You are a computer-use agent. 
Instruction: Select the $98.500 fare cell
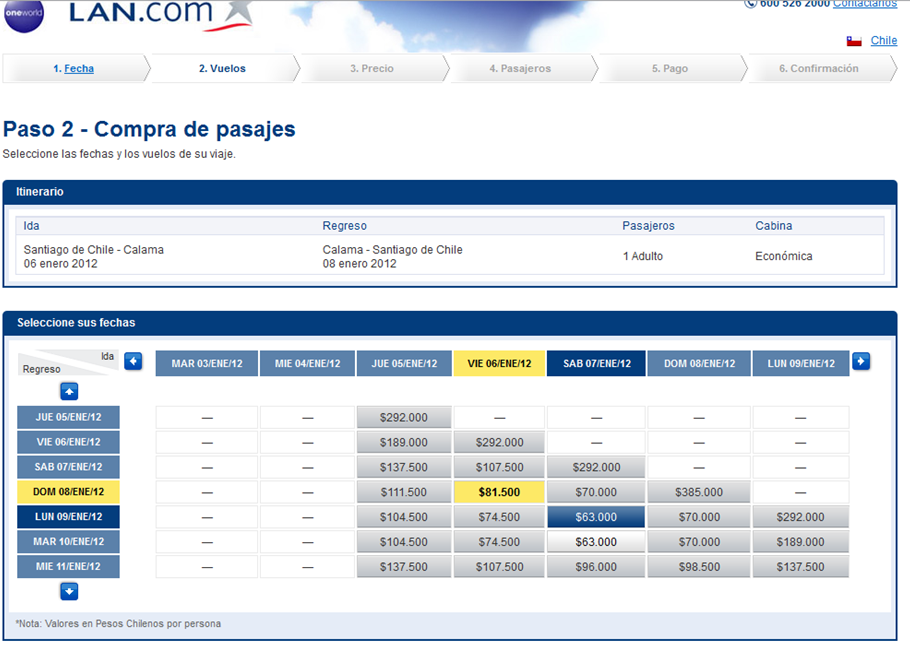698,567
